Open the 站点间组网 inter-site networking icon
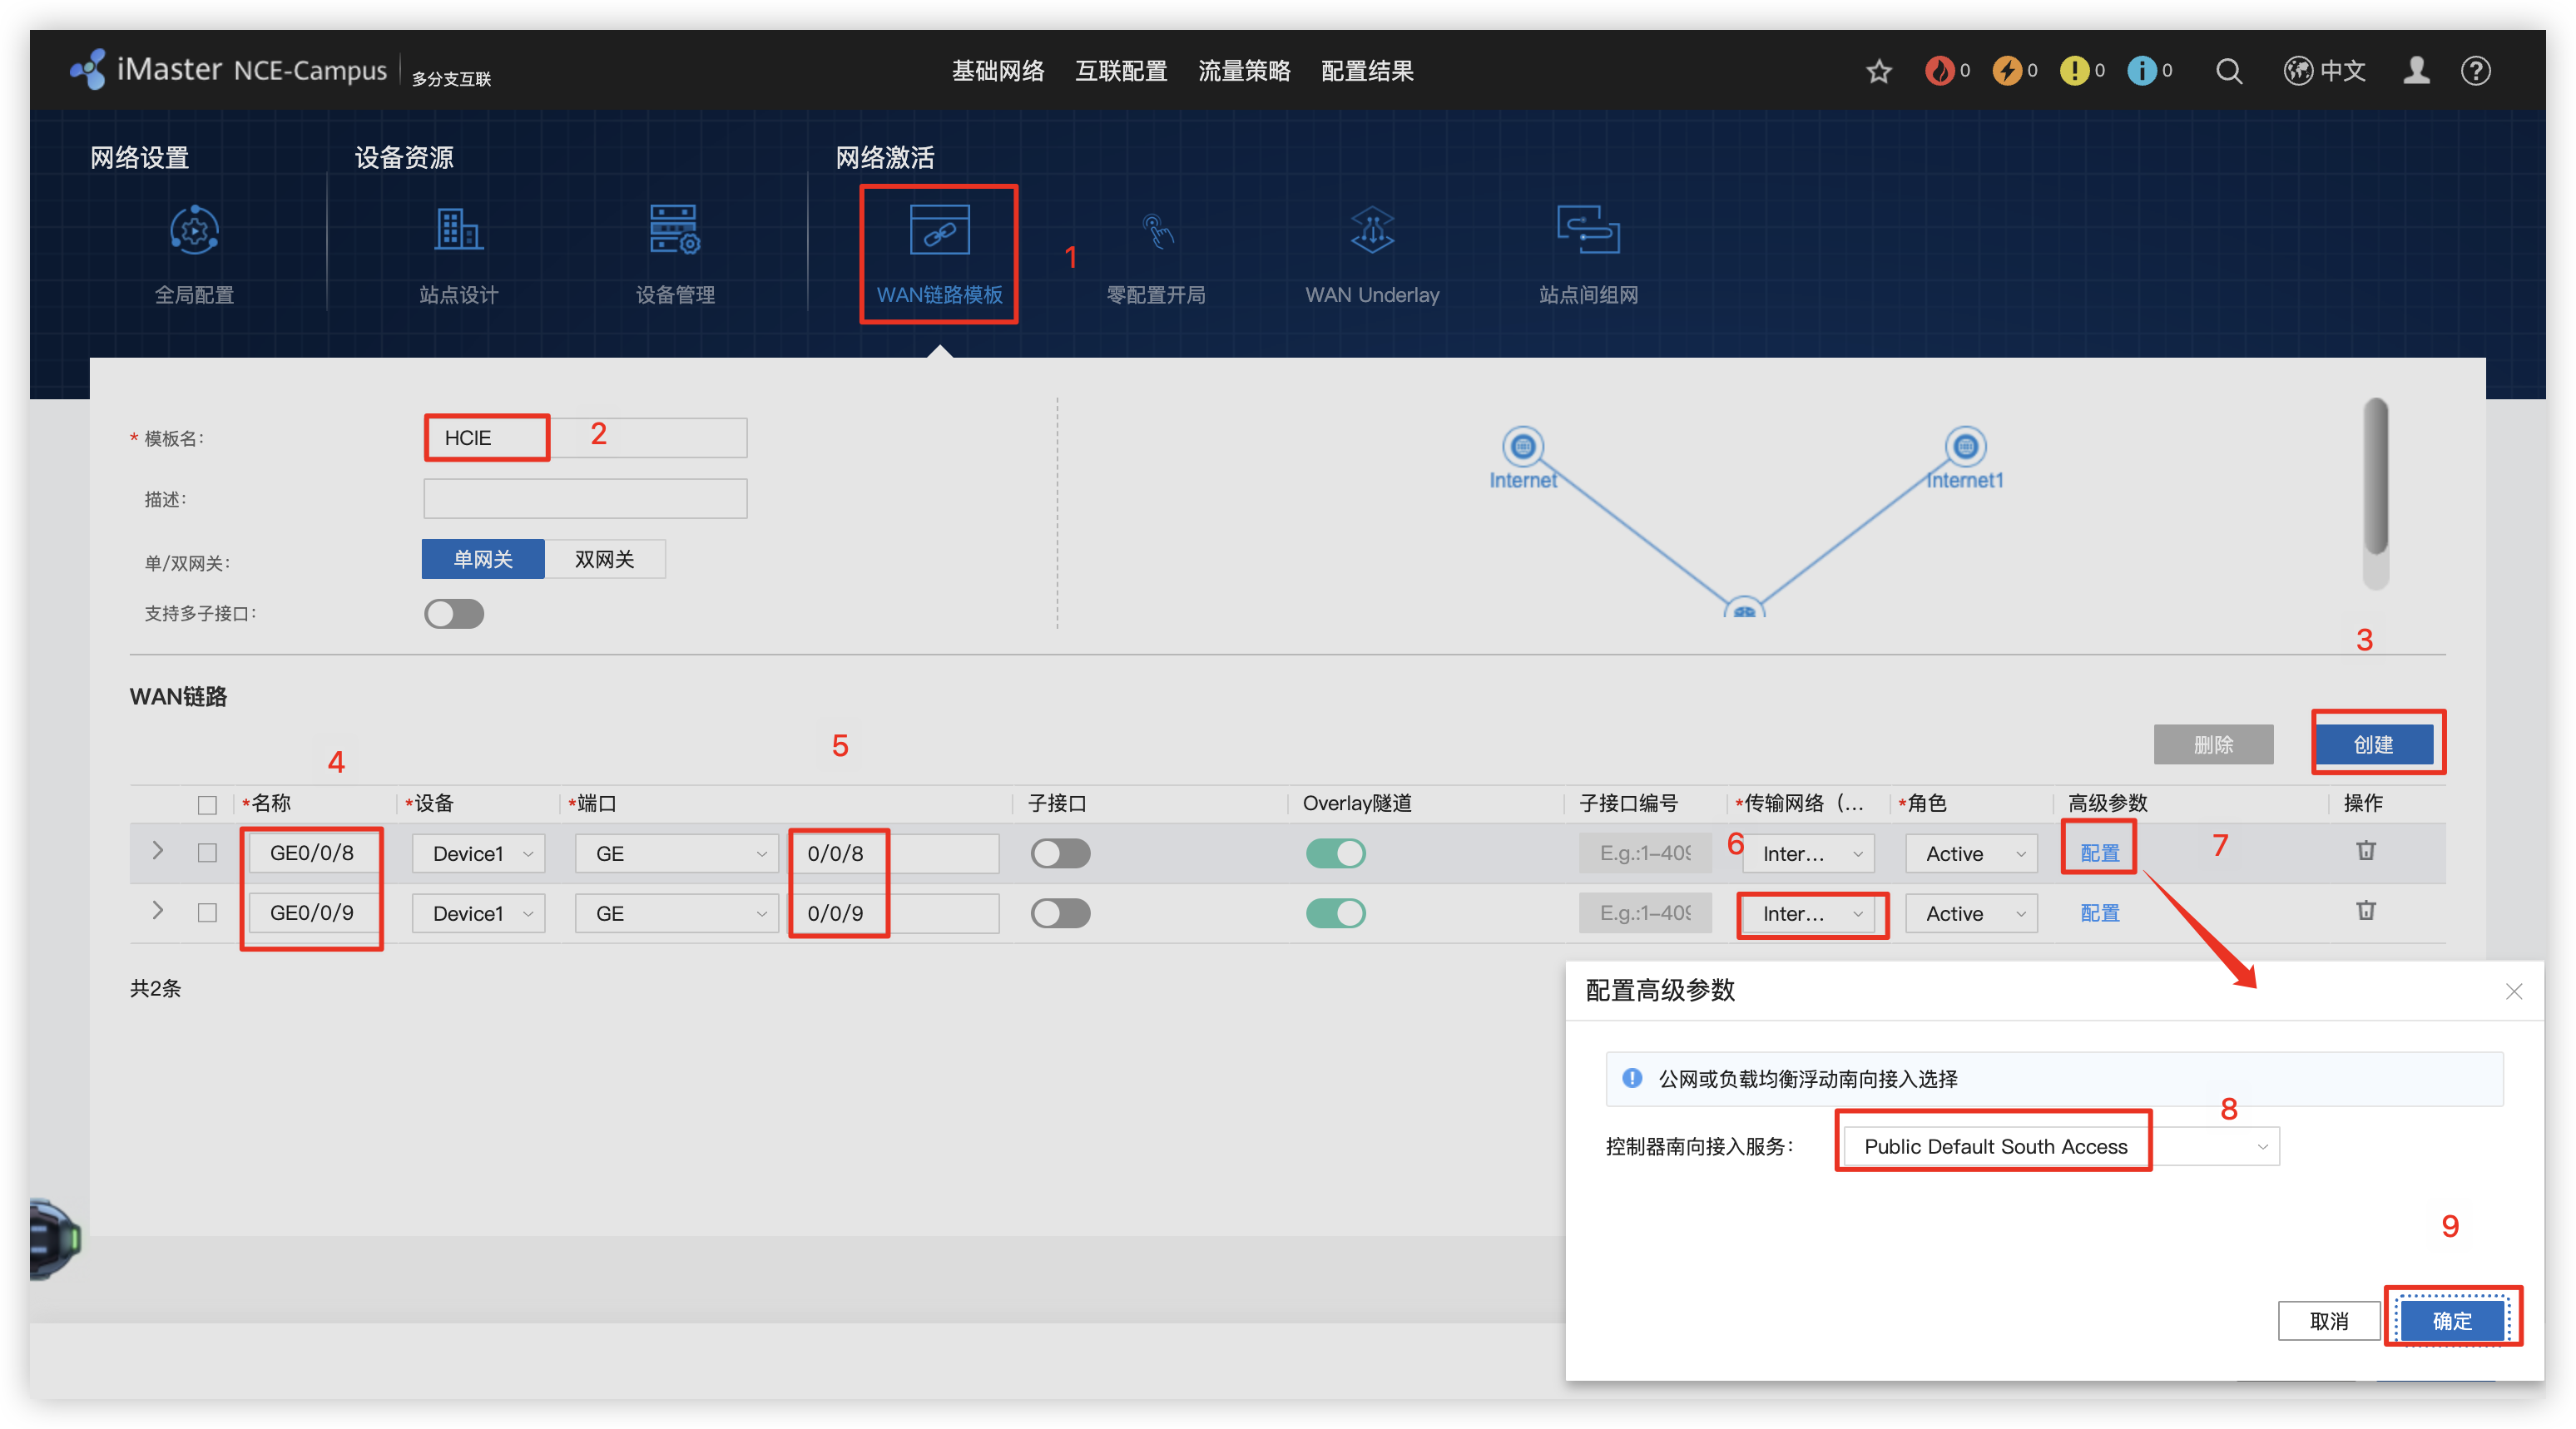The image size is (2576, 1429). (x=1588, y=232)
